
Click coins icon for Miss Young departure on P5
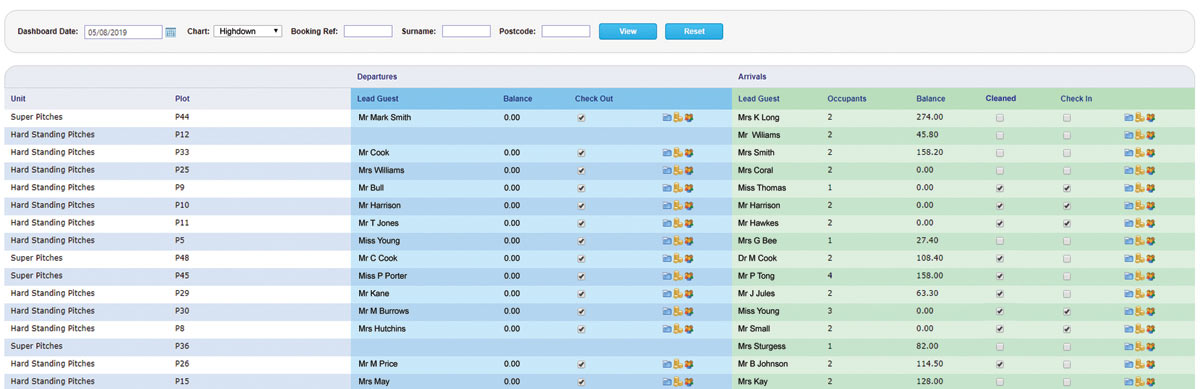(x=678, y=241)
